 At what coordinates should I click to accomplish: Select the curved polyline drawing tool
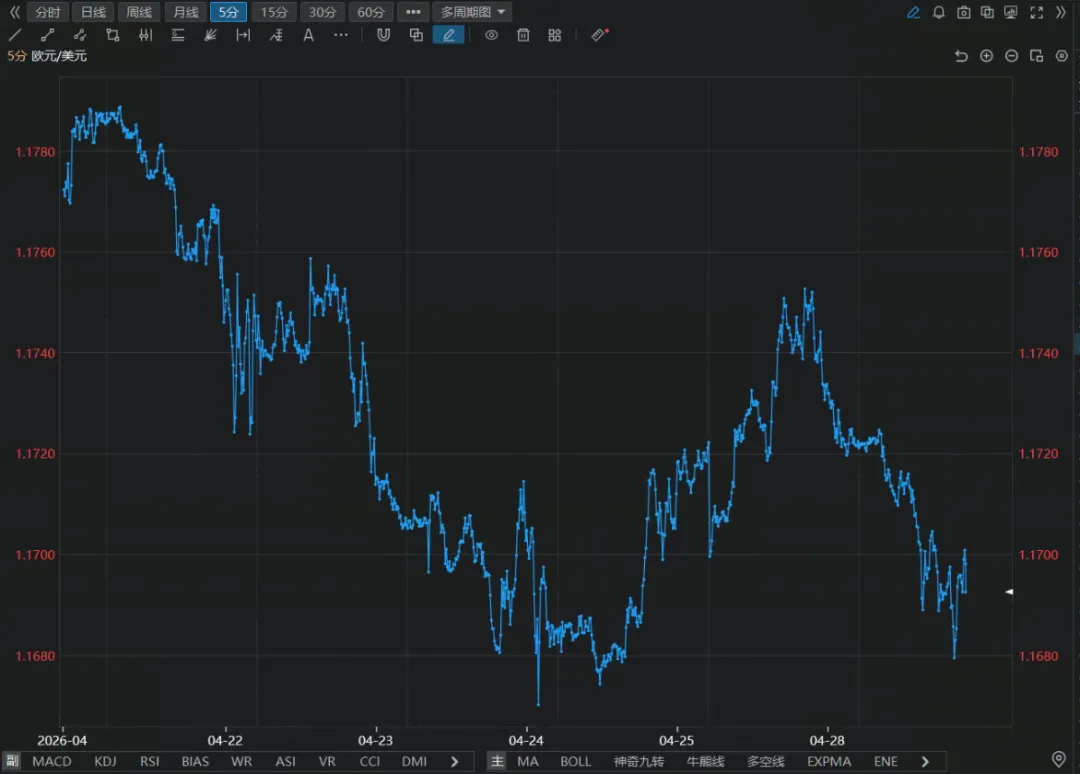click(80, 35)
